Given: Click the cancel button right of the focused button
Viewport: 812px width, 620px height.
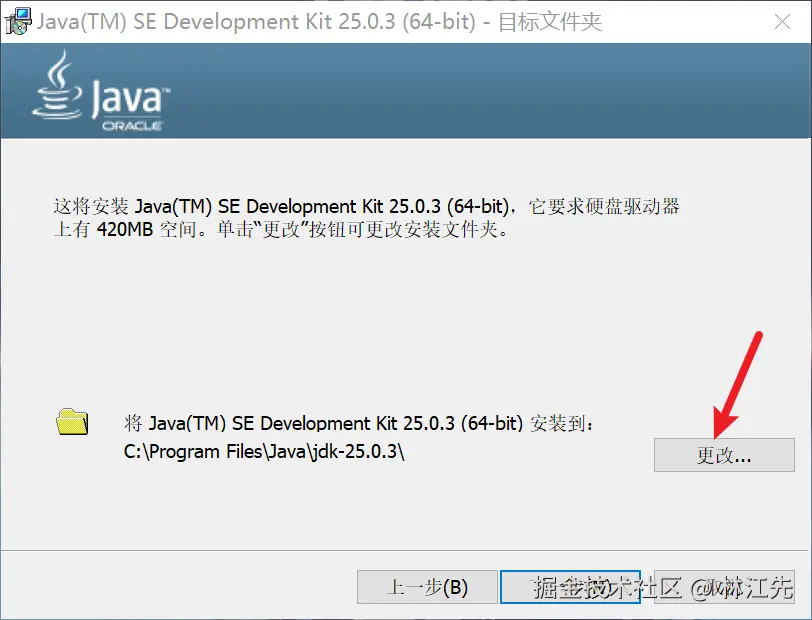Looking at the screenshot, I should click(724, 587).
